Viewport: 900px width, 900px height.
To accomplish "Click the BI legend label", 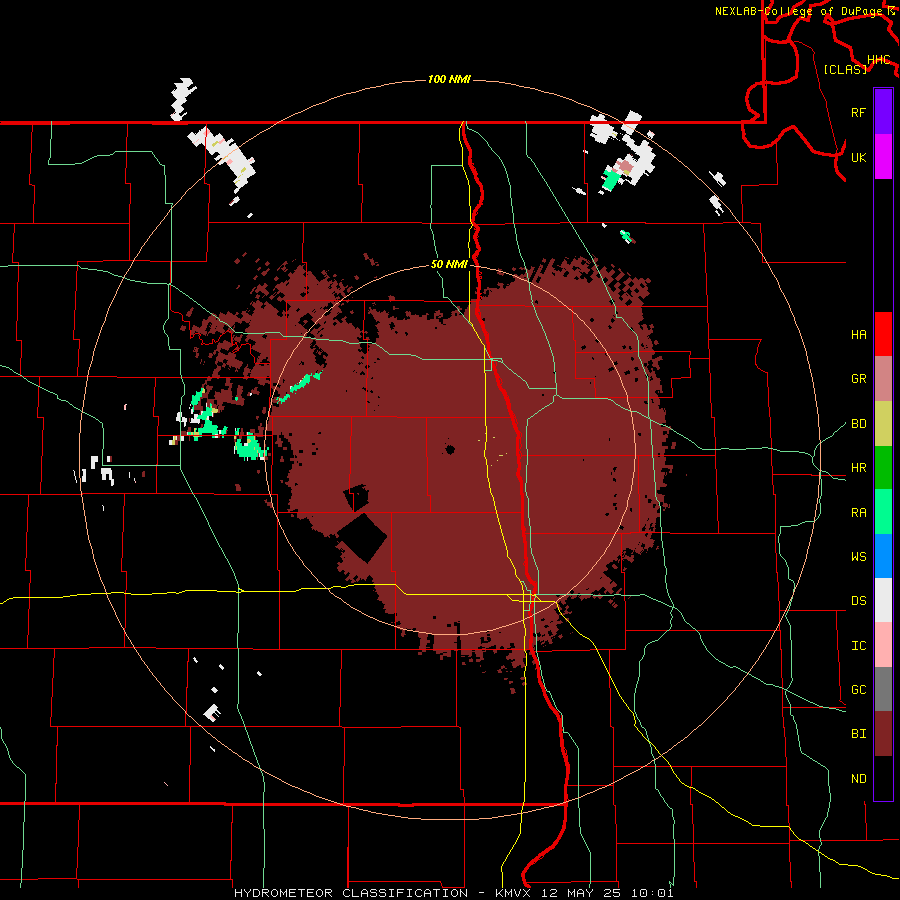I will pyautogui.click(x=858, y=734).
